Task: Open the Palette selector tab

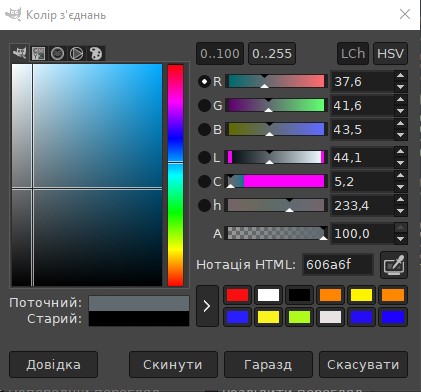Action: (96, 53)
